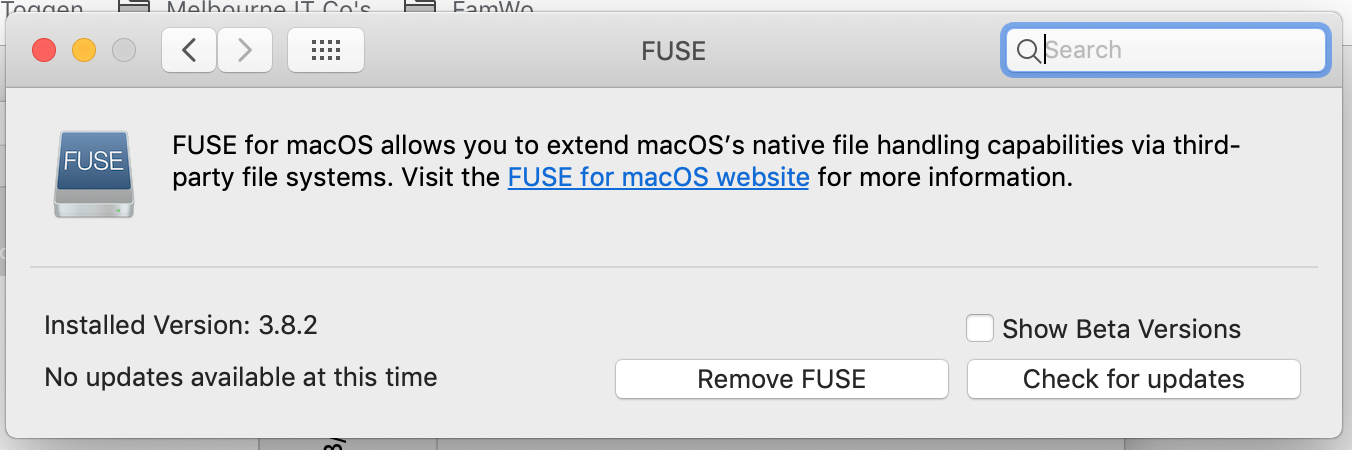
Task: Click the FUSE drive icon
Action: tap(94, 174)
